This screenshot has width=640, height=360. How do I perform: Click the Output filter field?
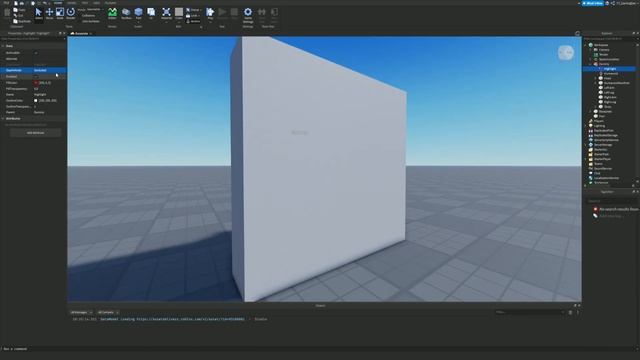(x=529, y=312)
